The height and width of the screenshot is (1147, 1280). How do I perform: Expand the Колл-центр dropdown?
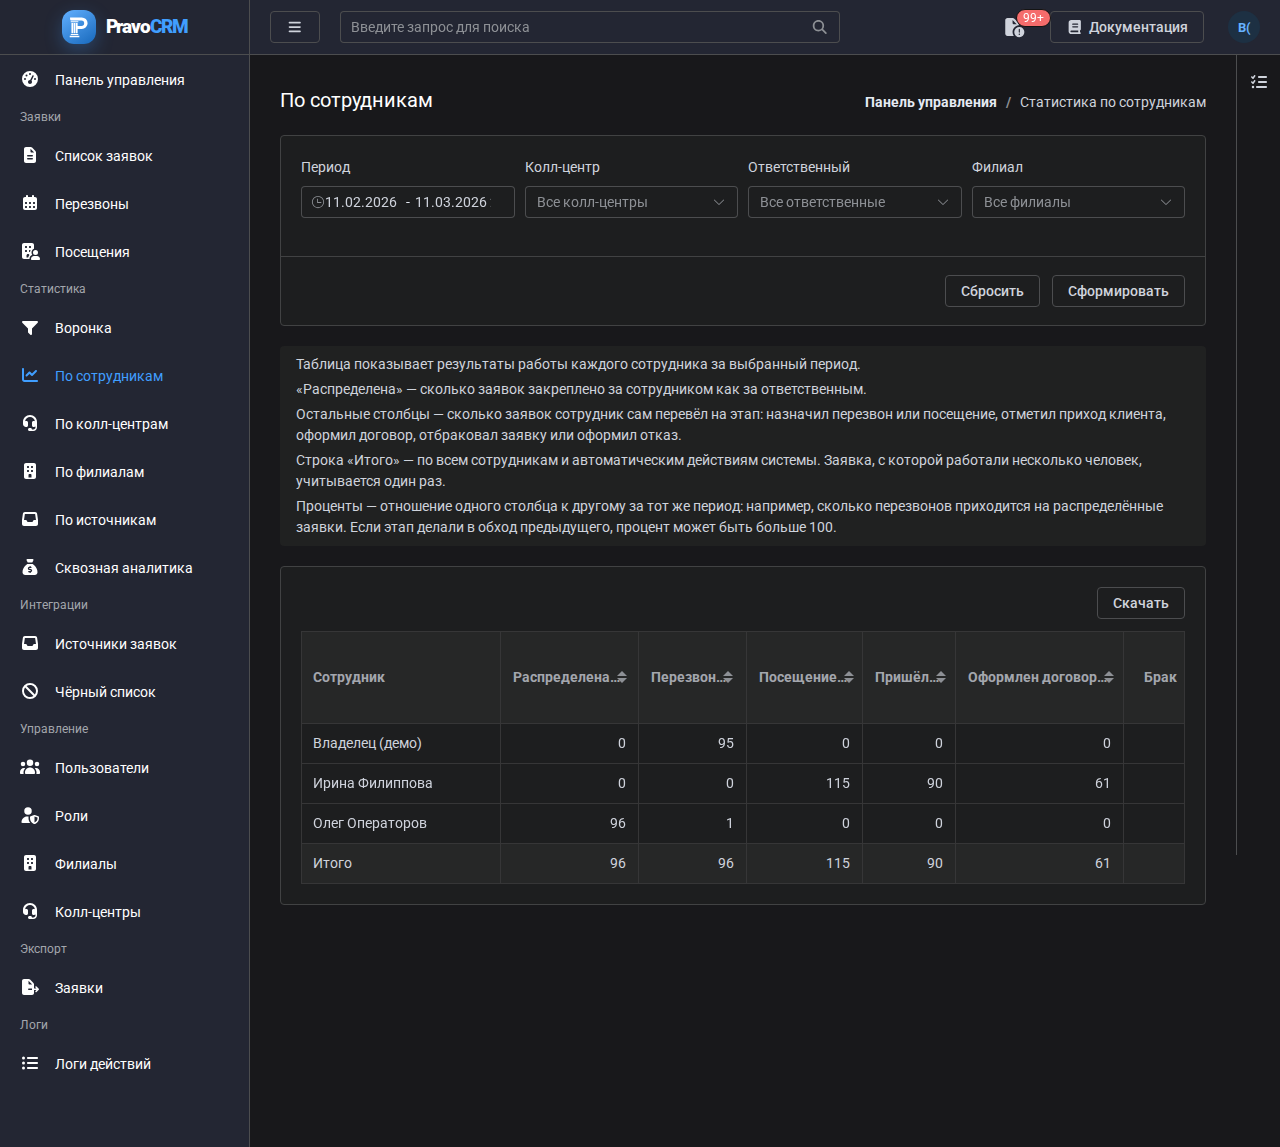point(631,202)
